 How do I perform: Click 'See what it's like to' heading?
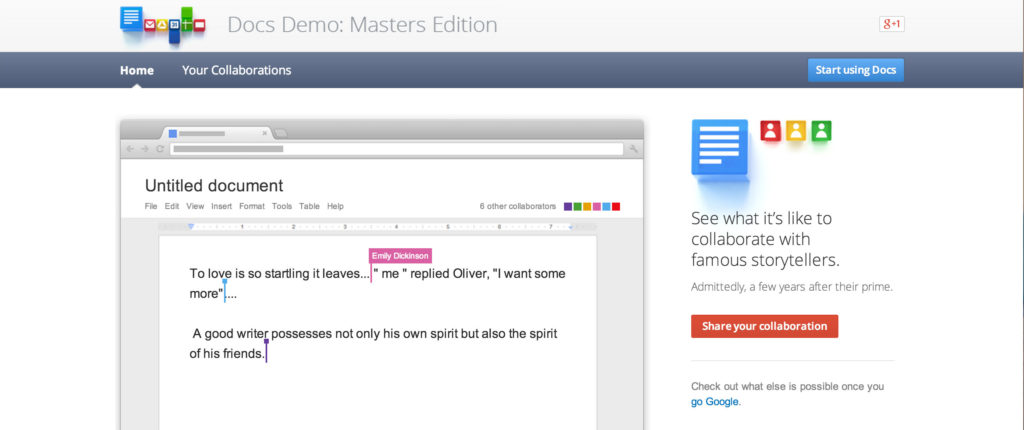(x=761, y=218)
